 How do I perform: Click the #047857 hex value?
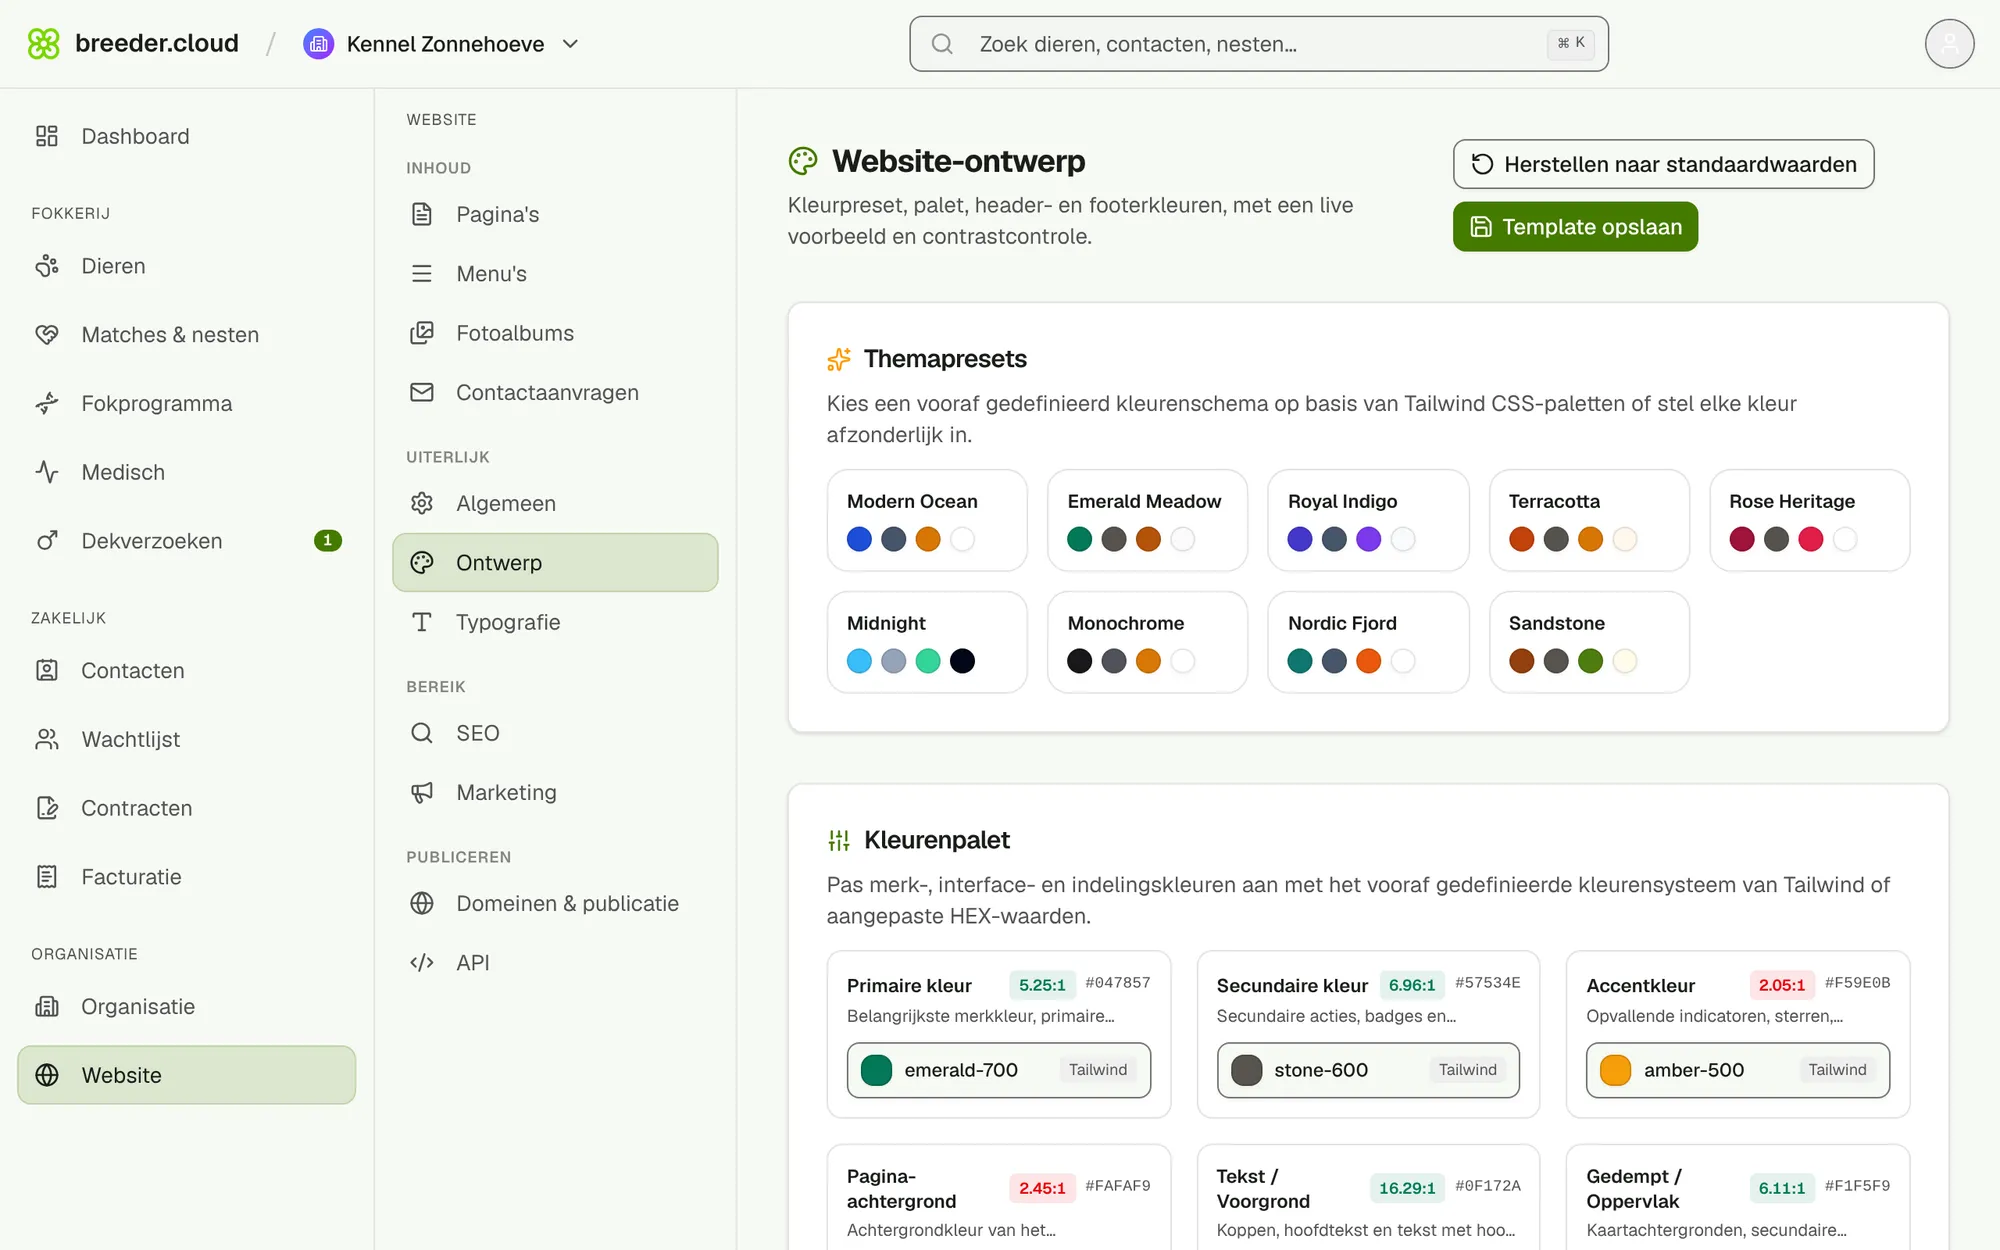pos(1117,983)
